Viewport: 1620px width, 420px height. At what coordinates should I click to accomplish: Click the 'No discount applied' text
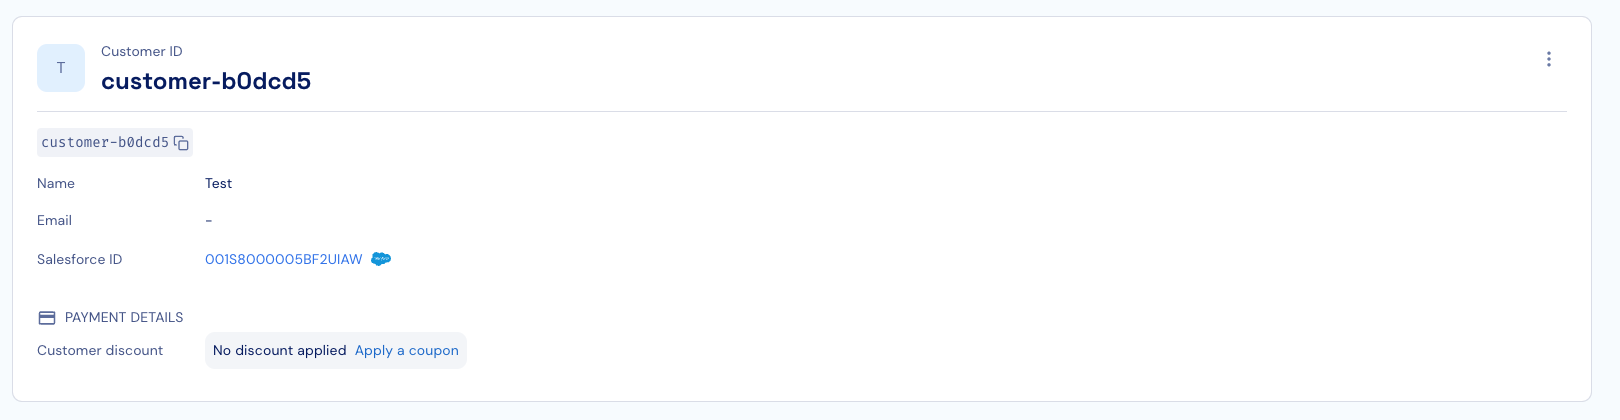279,350
